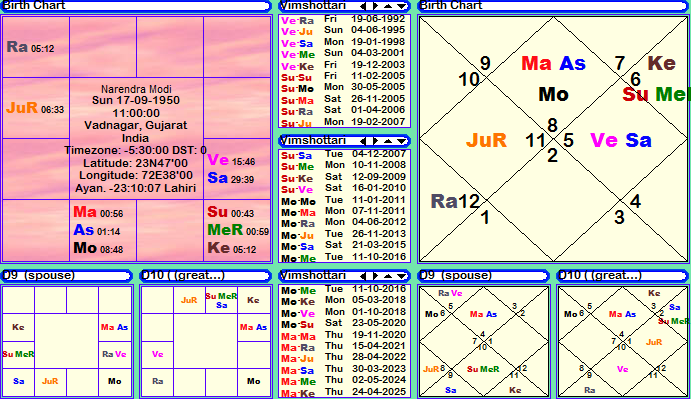Select Ve-Ra dasha row dated 19-06-1992
691x399 pixels.
tap(343, 20)
